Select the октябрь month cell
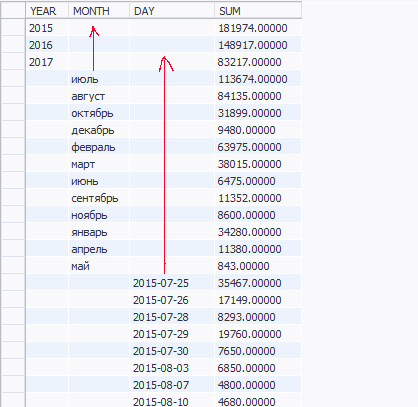This screenshot has width=418, height=407. tap(99, 113)
